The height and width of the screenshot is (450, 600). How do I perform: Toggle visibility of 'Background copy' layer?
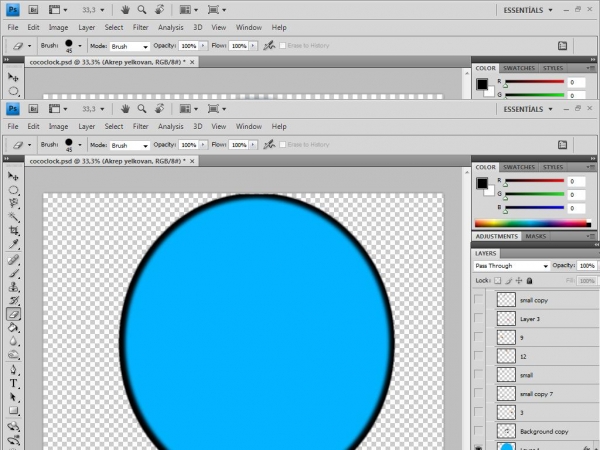click(478, 430)
